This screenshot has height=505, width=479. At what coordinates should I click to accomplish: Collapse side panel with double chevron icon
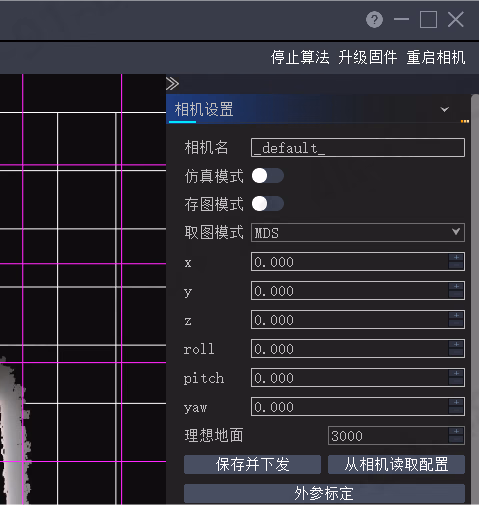coord(172,84)
